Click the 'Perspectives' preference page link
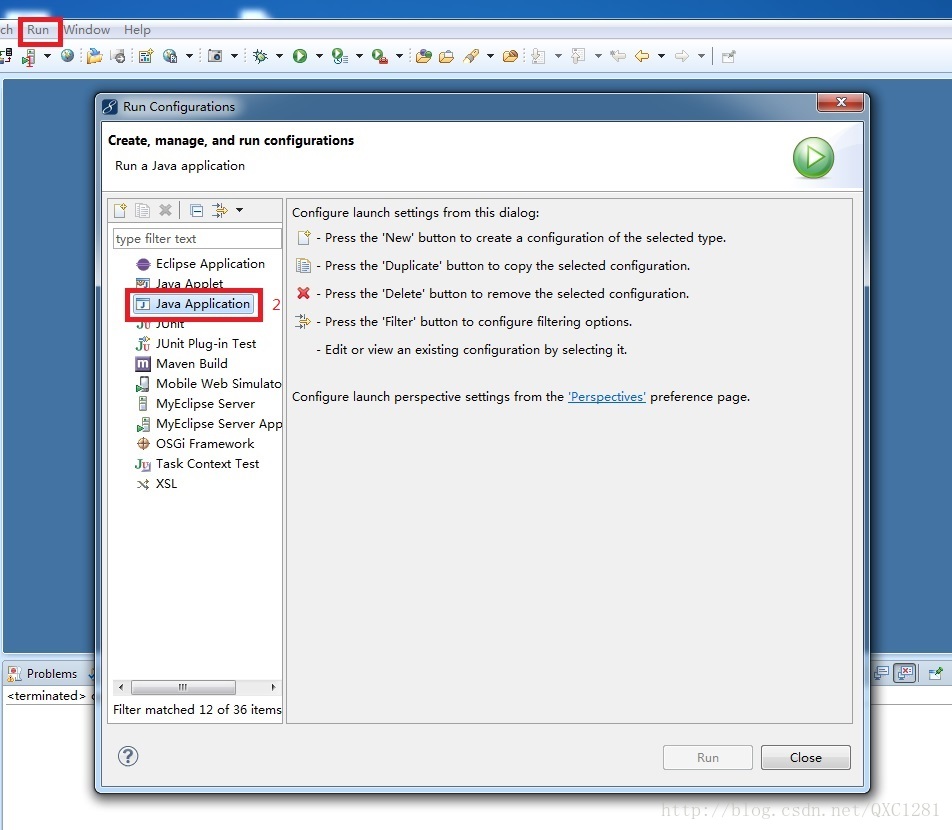 [607, 397]
